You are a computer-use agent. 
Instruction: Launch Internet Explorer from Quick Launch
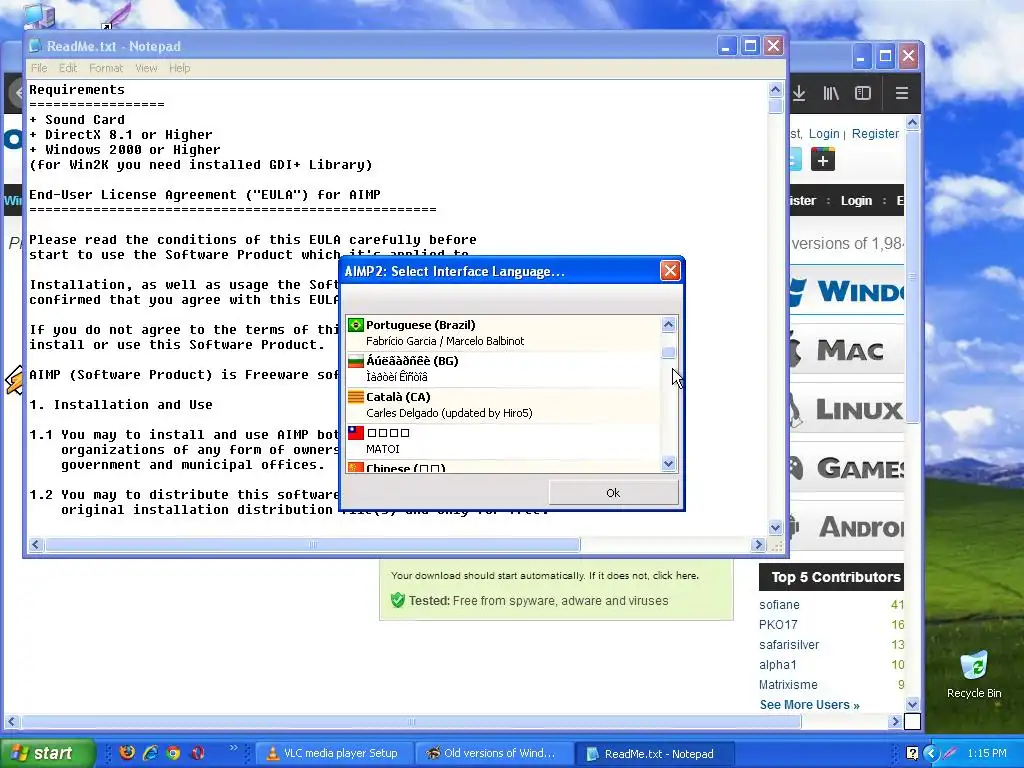pos(150,753)
